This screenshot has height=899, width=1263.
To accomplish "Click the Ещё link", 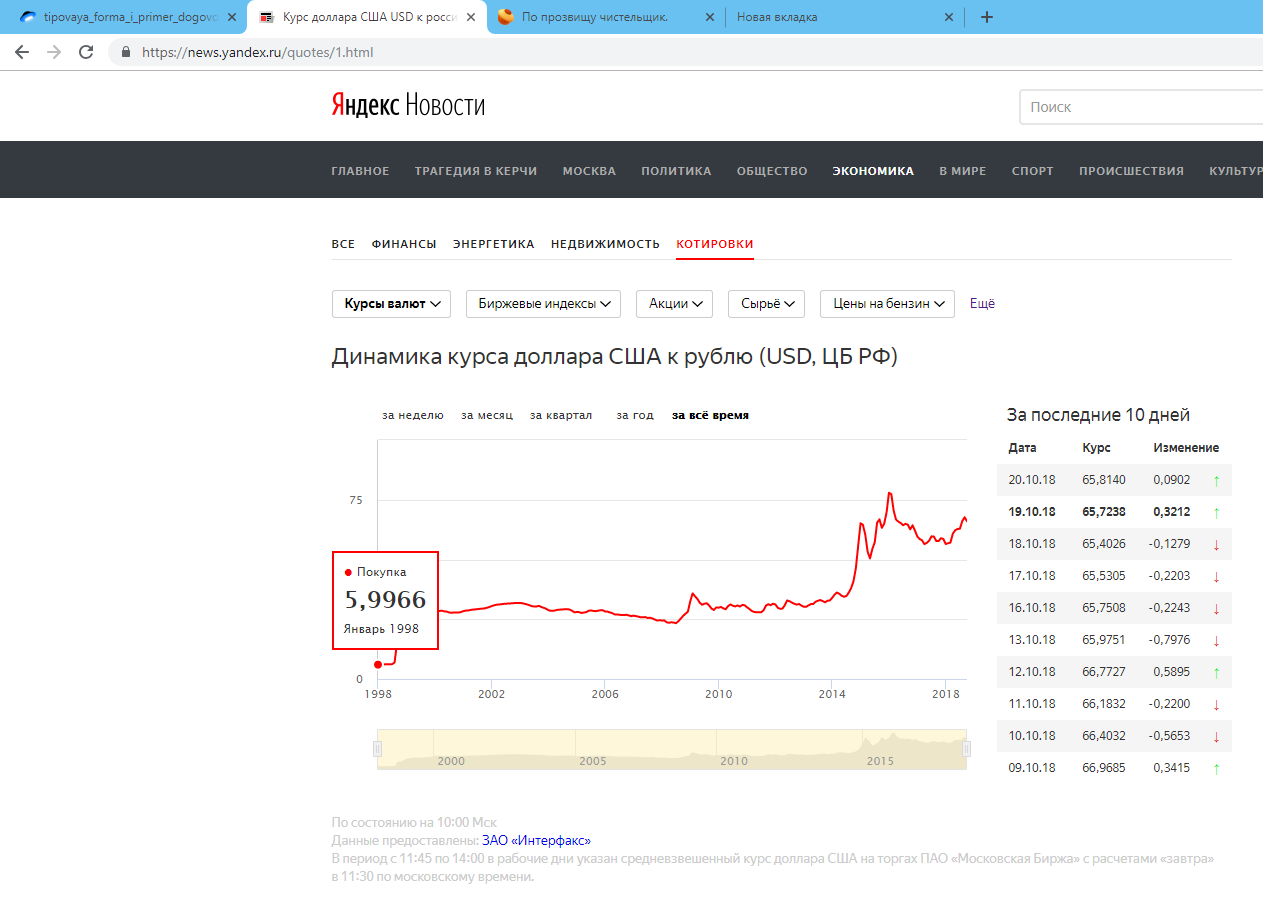I will tap(982, 304).
